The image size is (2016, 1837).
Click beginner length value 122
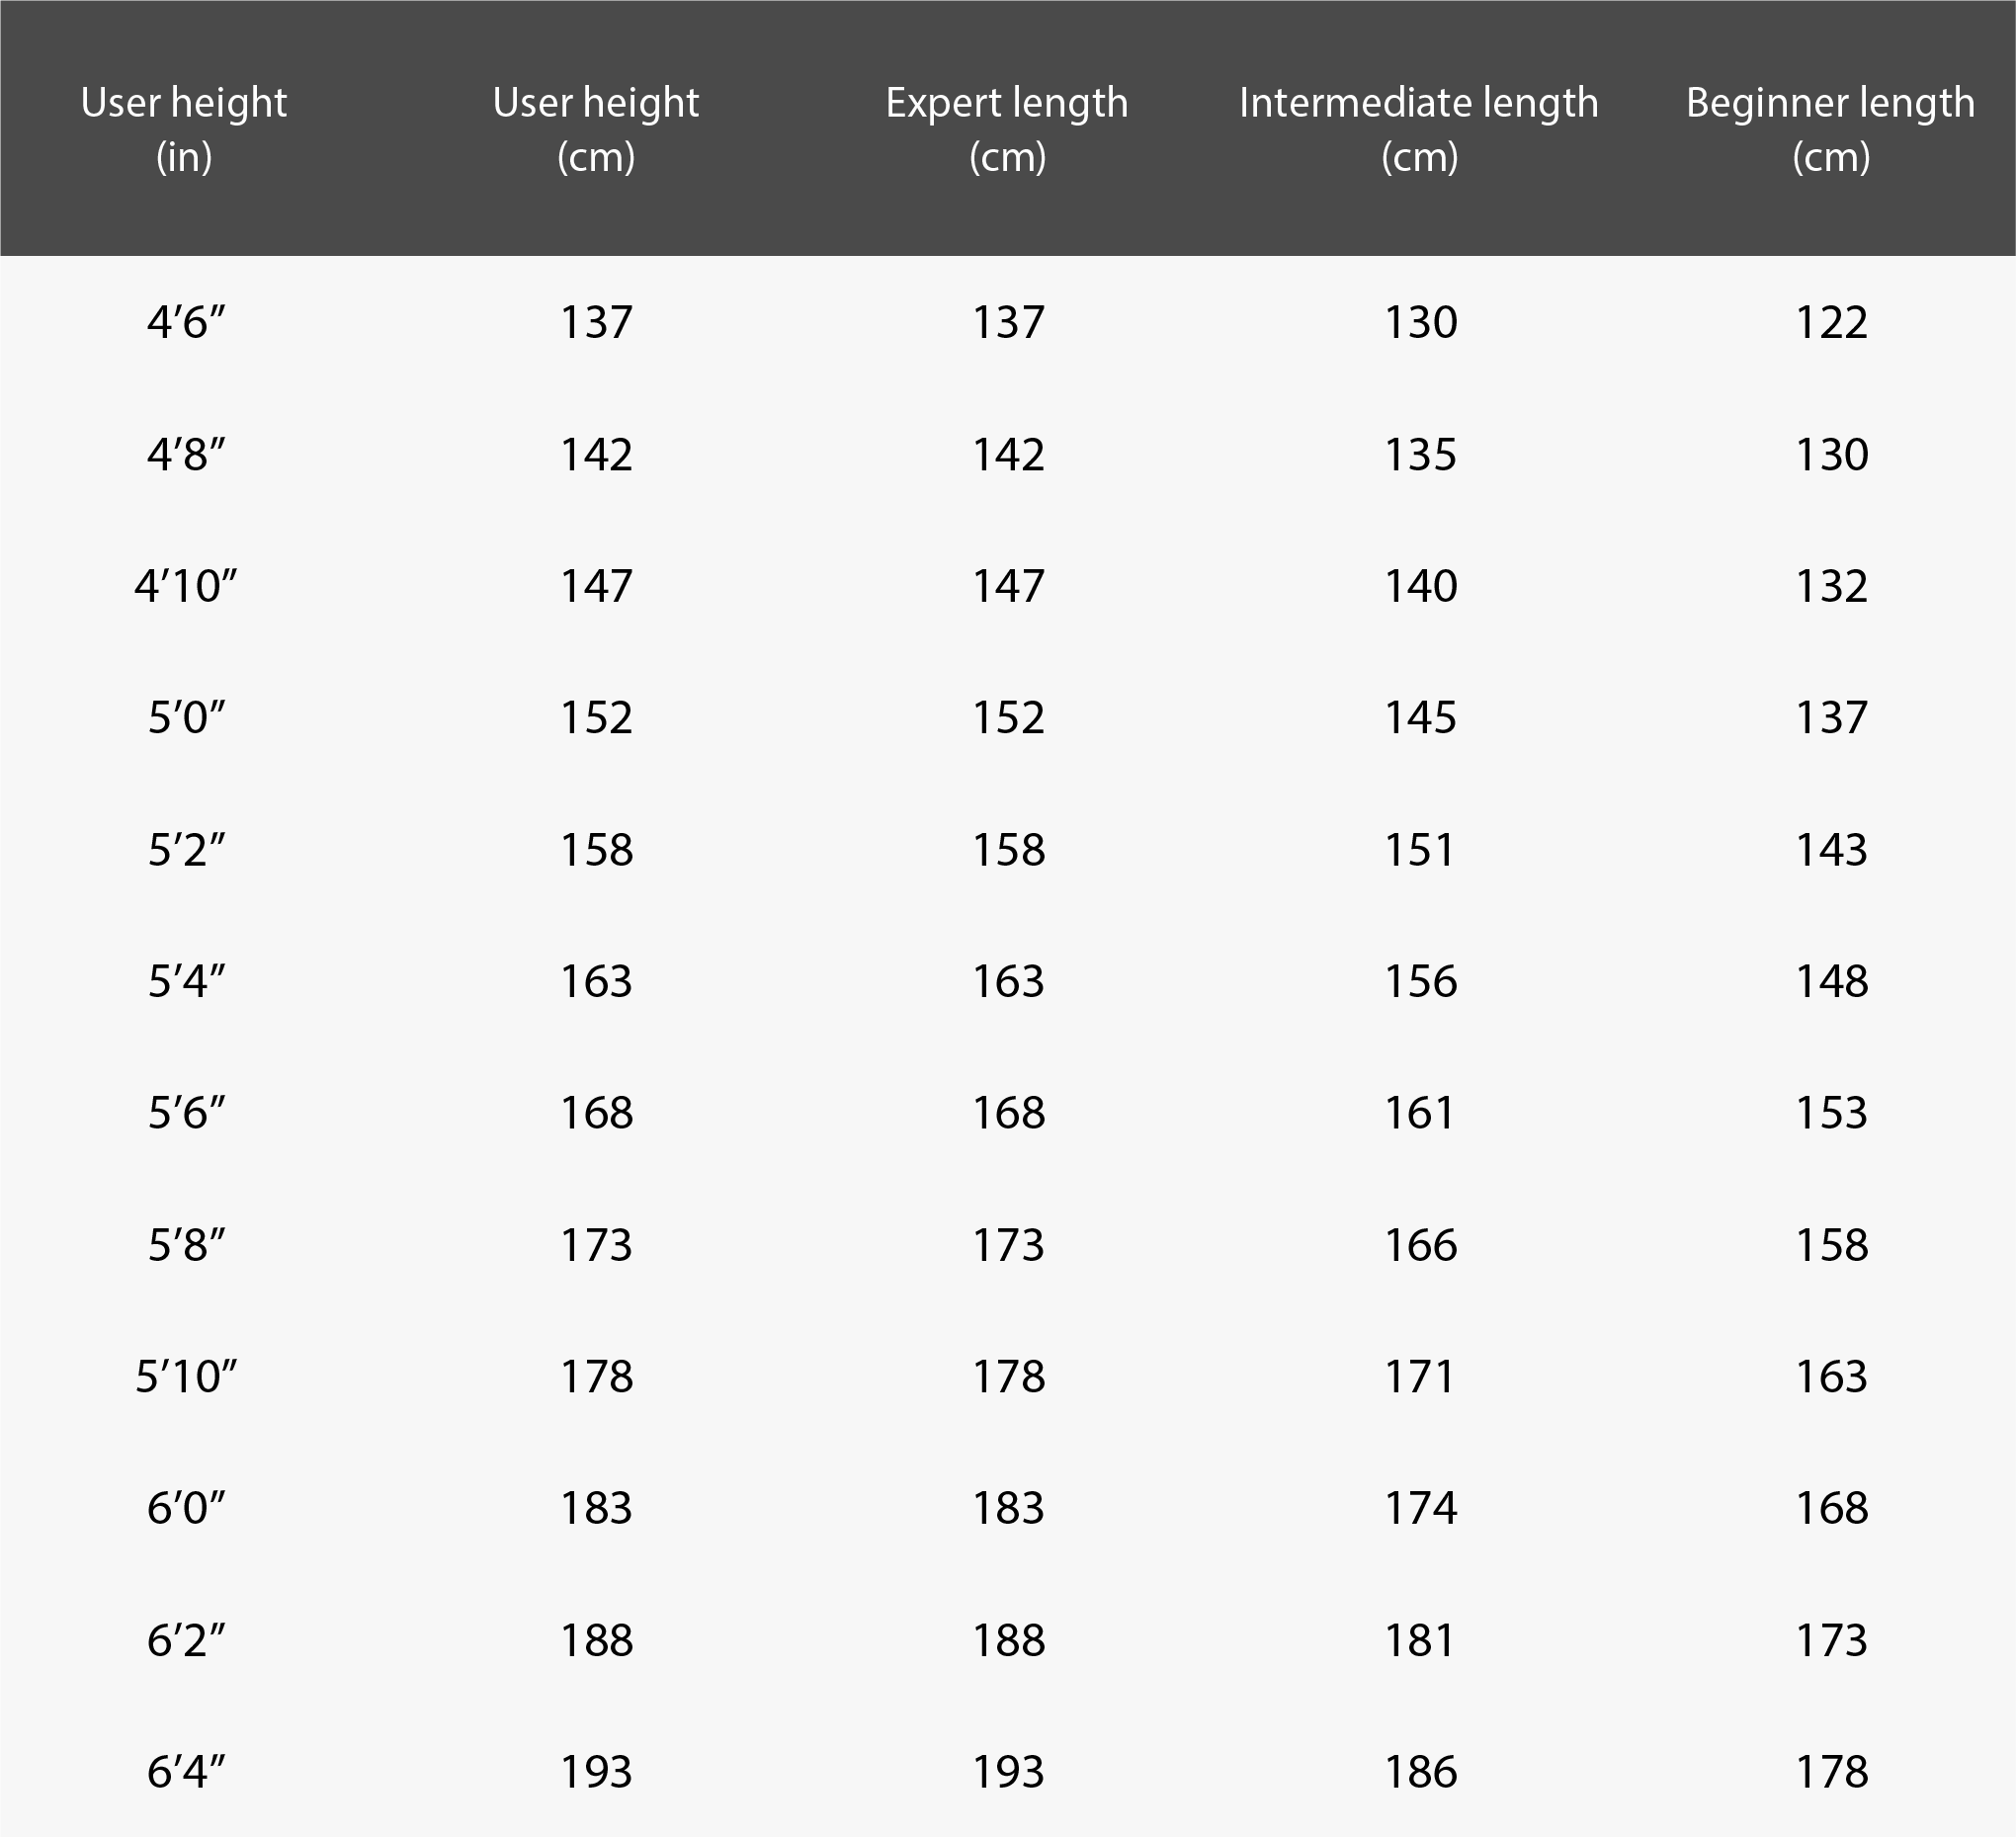(x=1832, y=322)
